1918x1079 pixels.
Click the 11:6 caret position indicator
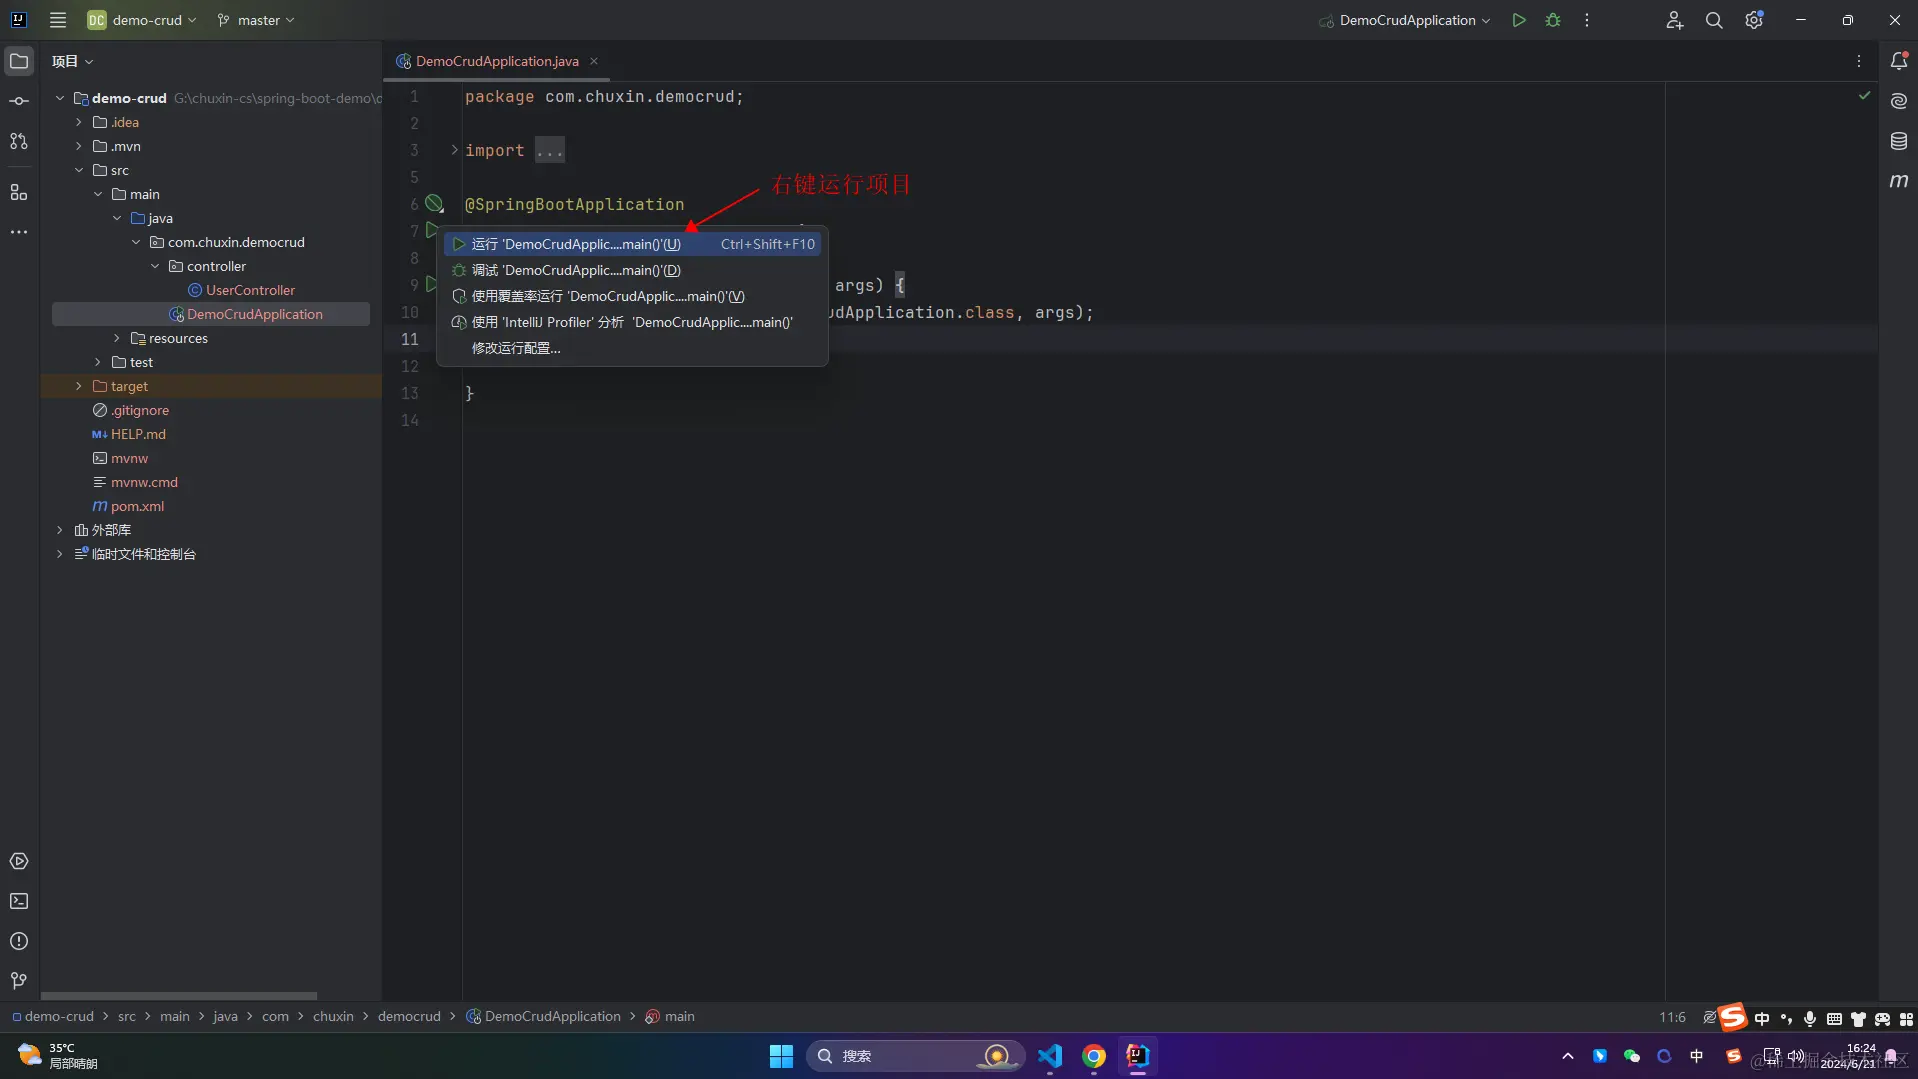click(1672, 1017)
